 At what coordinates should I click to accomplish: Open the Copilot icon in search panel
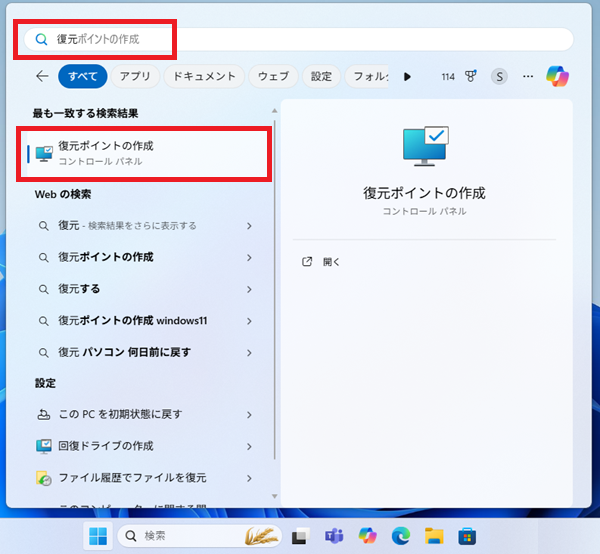558,77
